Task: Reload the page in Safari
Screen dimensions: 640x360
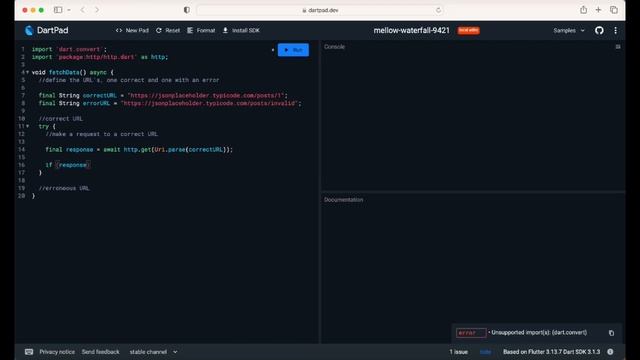Action: [438, 10]
